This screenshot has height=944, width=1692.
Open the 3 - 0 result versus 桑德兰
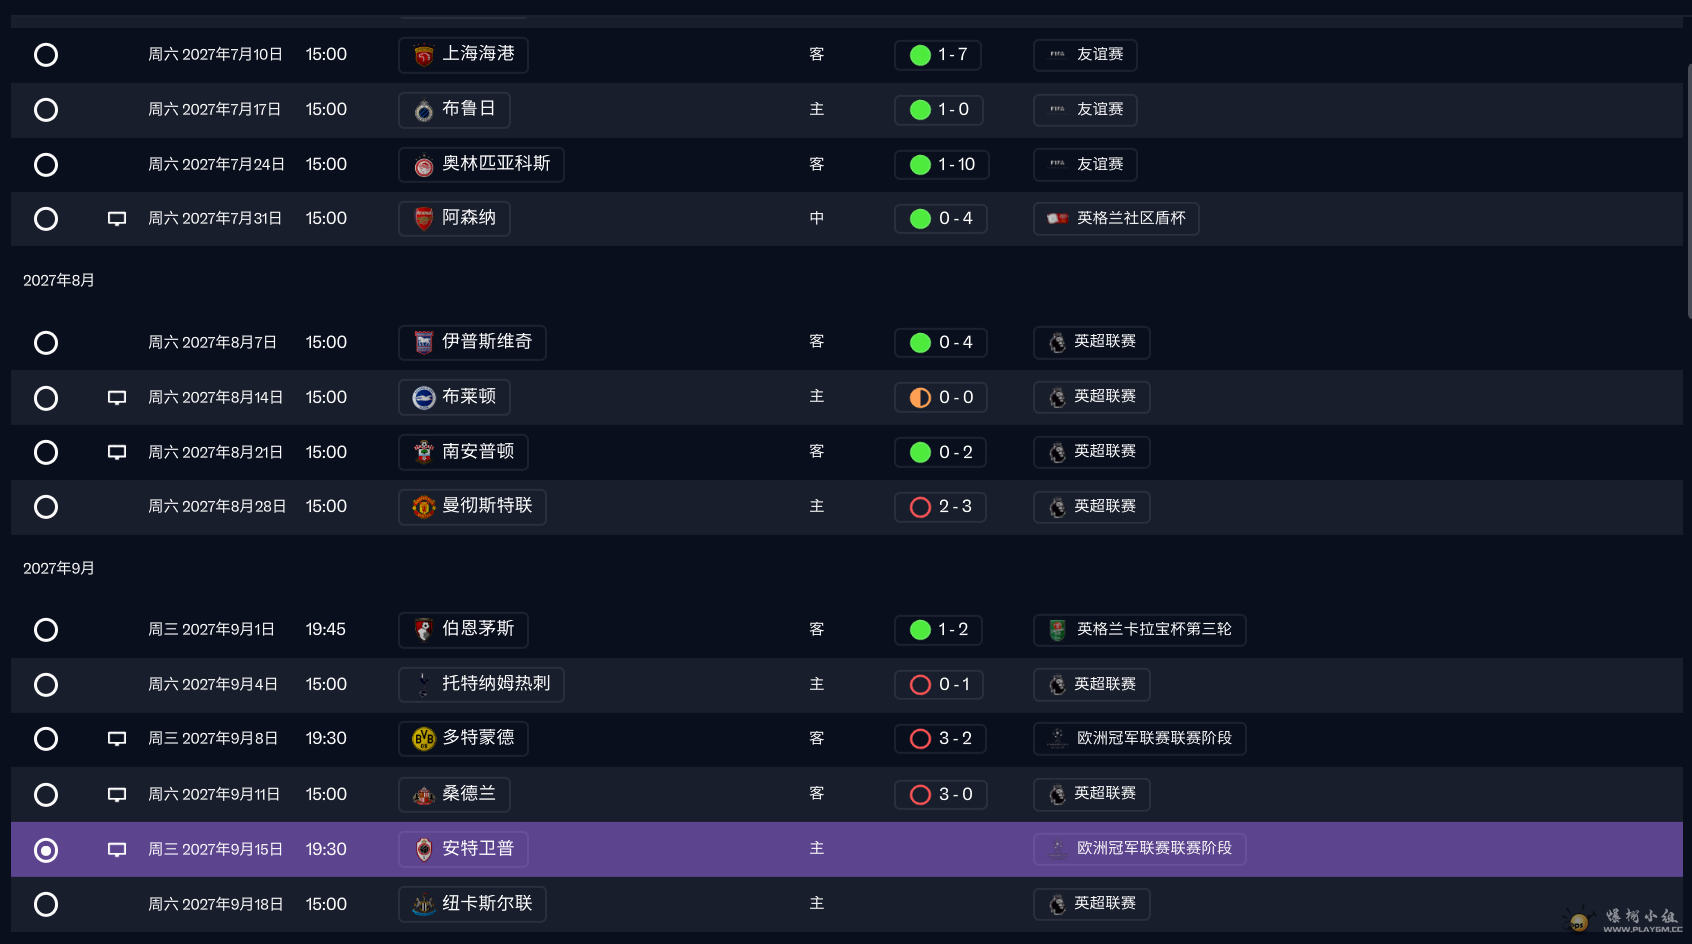tap(940, 795)
